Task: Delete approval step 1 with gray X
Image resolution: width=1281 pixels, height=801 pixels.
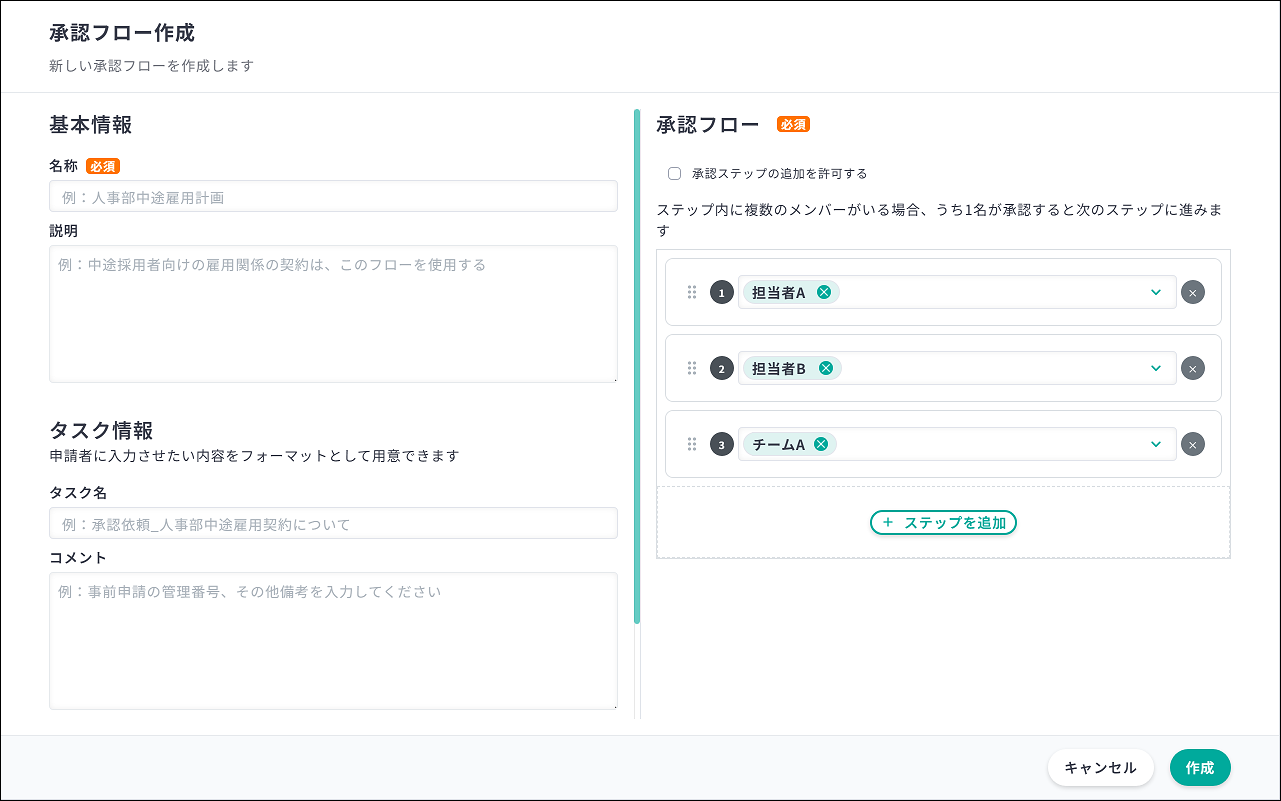Action: coord(1192,292)
